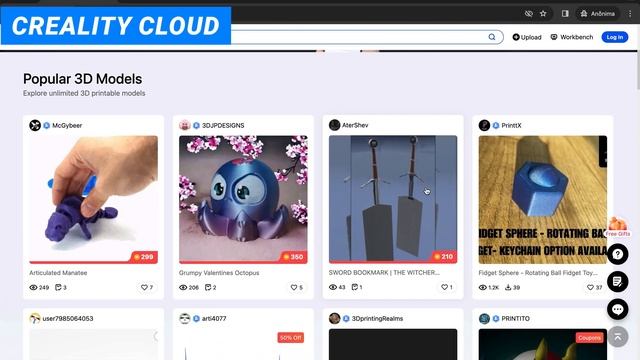Open user7985064053 author profile
Screen dimensions: 640x360
click(68, 318)
